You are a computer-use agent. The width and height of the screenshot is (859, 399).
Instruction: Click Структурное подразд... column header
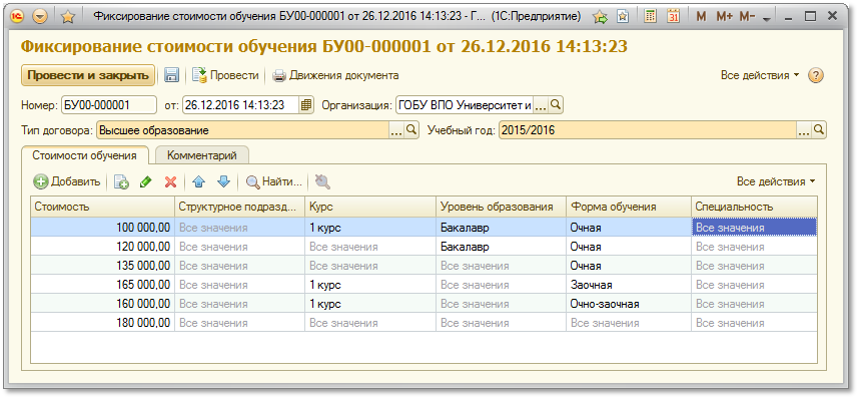pyautogui.click(x=239, y=207)
